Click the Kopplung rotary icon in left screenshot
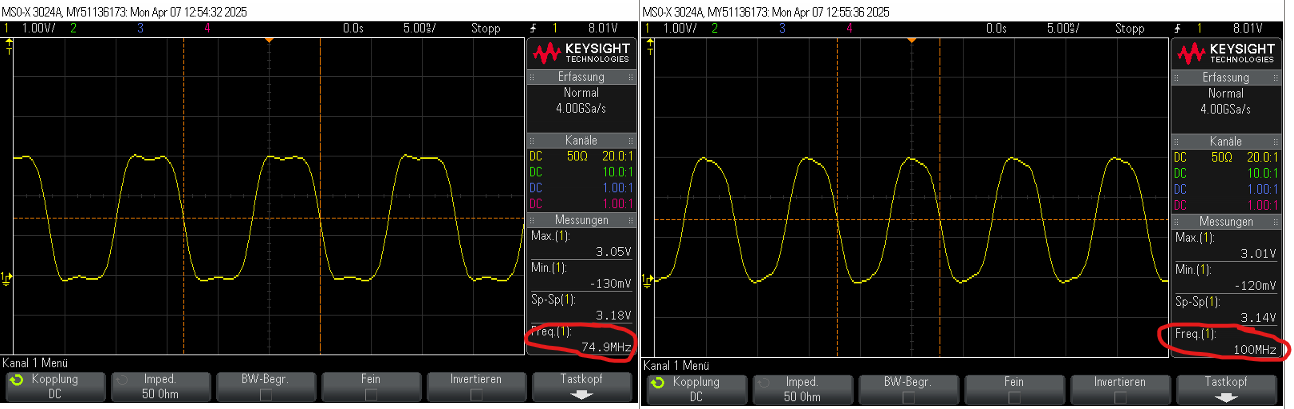Screen dimensions: 1294x409 [15, 381]
